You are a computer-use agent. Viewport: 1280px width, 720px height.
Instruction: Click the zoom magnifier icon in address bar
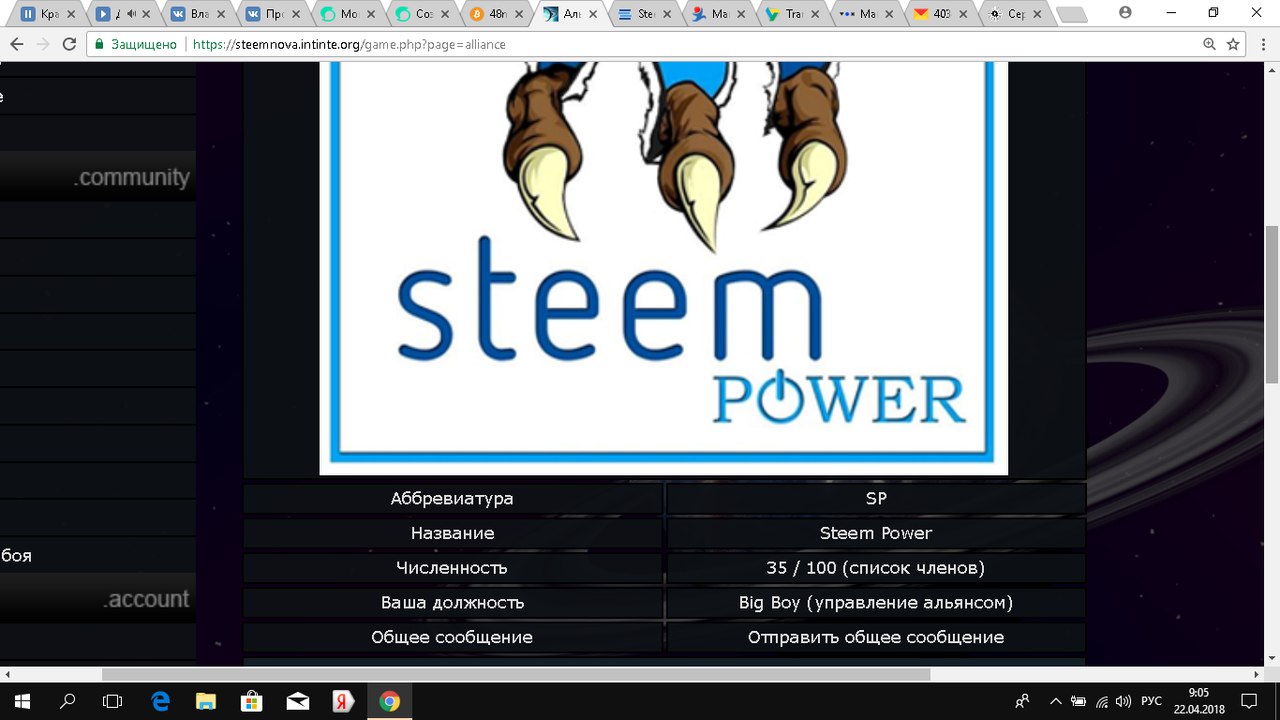click(1209, 44)
